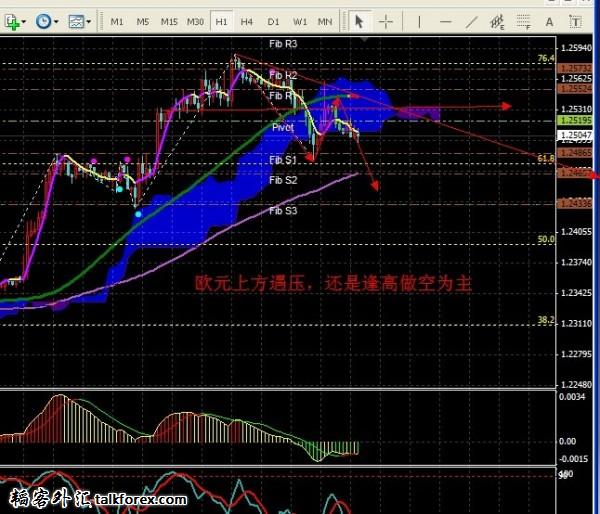Select the Text (A) tool
This screenshot has height=514, width=600.
549,22
